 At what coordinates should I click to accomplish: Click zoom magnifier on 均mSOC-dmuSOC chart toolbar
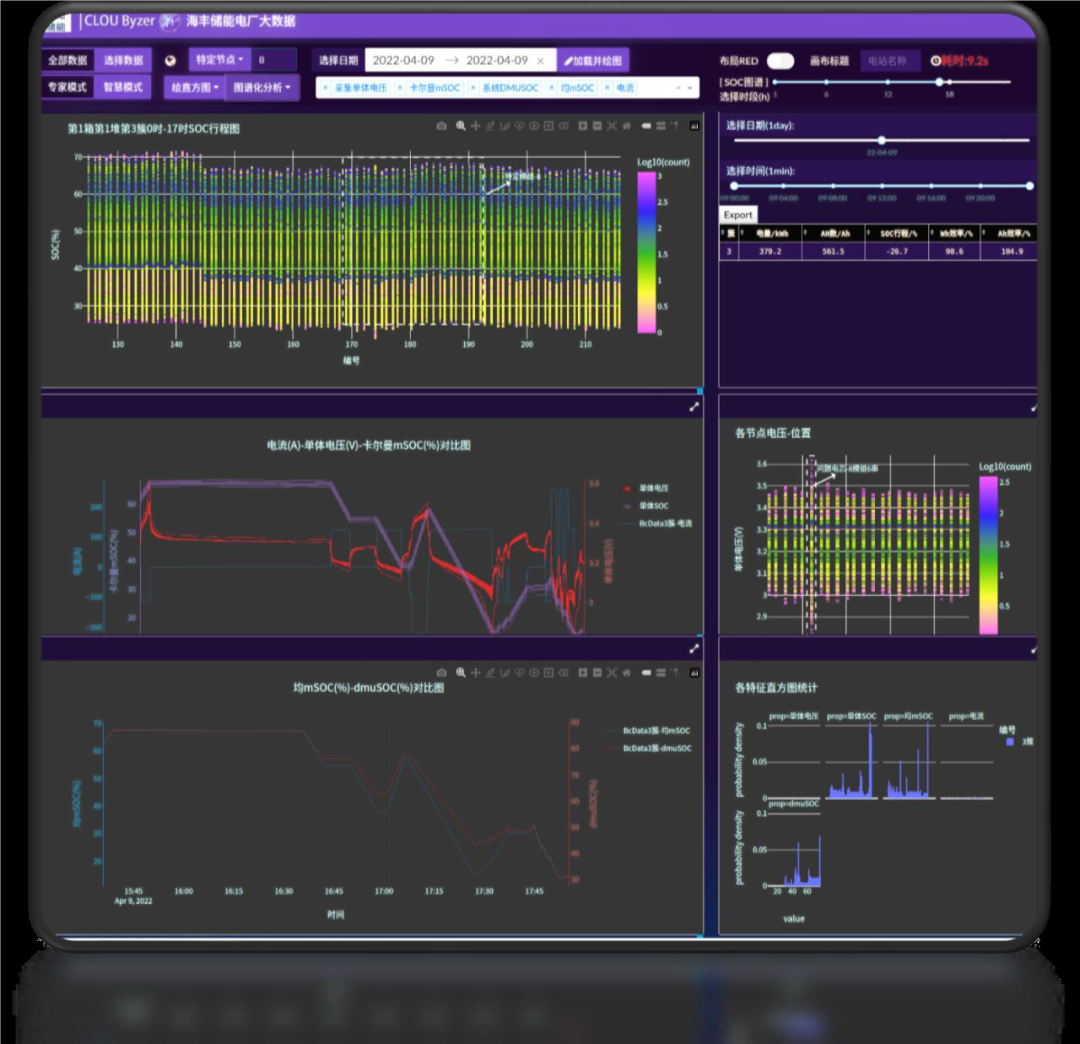pyautogui.click(x=460, y=673)
